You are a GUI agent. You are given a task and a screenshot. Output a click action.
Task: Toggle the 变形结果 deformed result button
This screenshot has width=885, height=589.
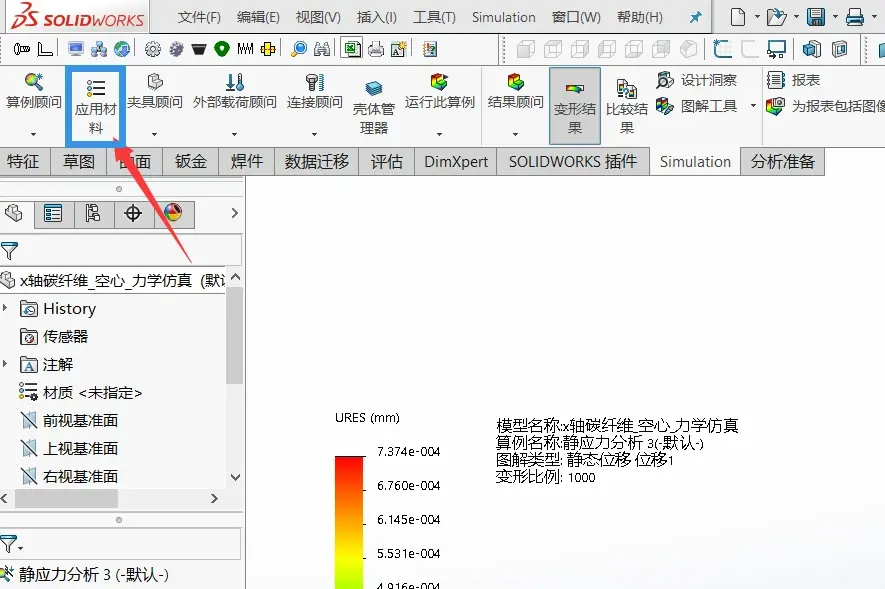[575, 106]
